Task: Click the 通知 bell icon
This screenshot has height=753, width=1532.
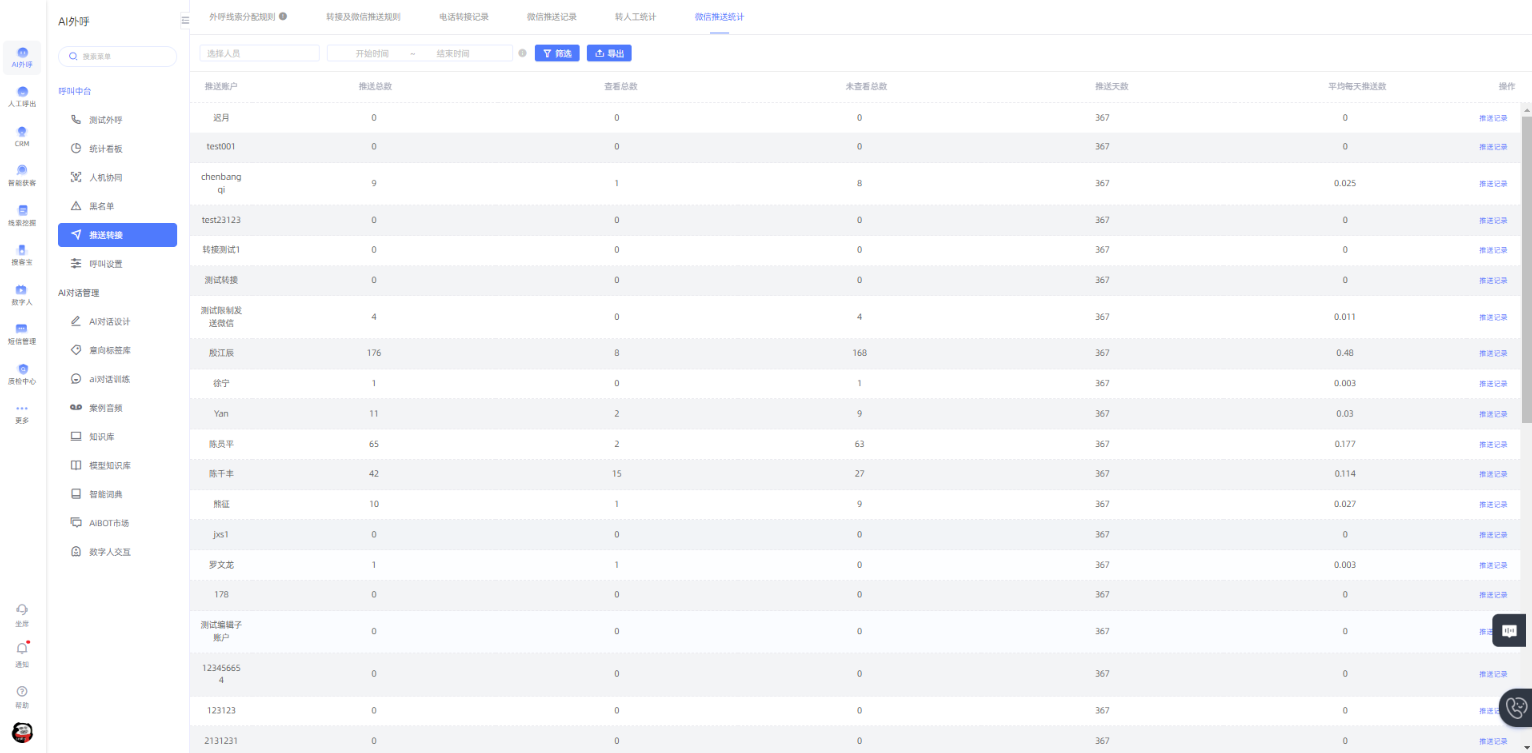Action: click(x=22, y=649)
